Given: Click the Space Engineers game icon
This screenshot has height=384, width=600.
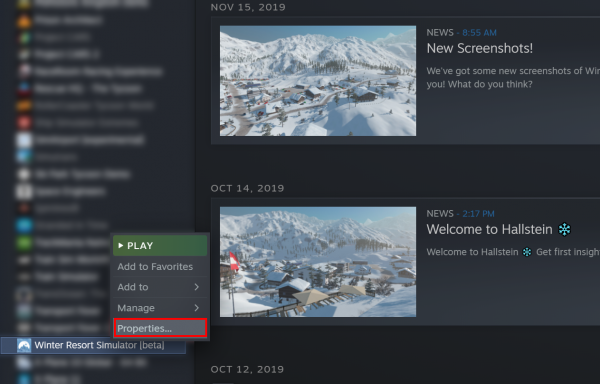Looking at the screenshot, I should pyautogui.click(x=24, y=191).
